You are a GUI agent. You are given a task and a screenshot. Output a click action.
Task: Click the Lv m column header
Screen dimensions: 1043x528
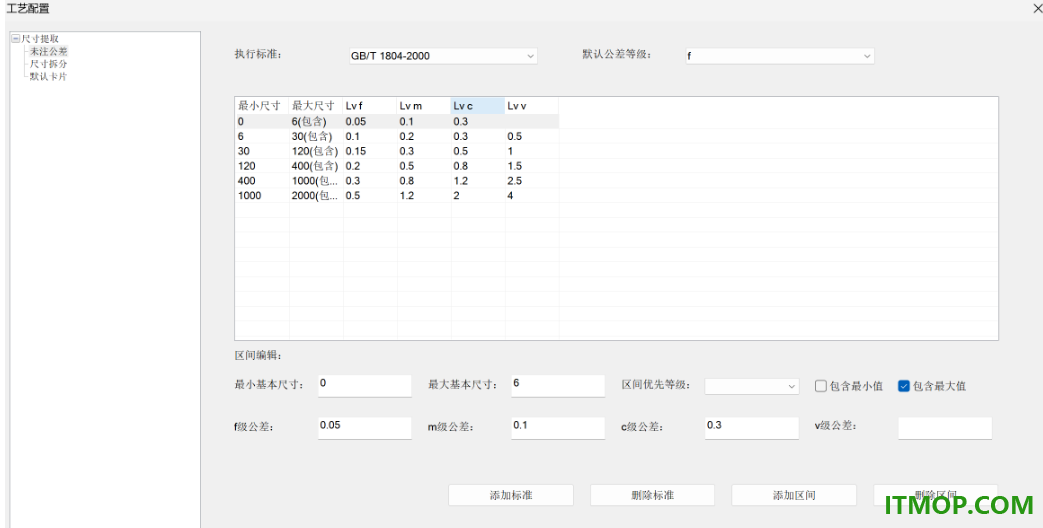[x=424, y=106]
